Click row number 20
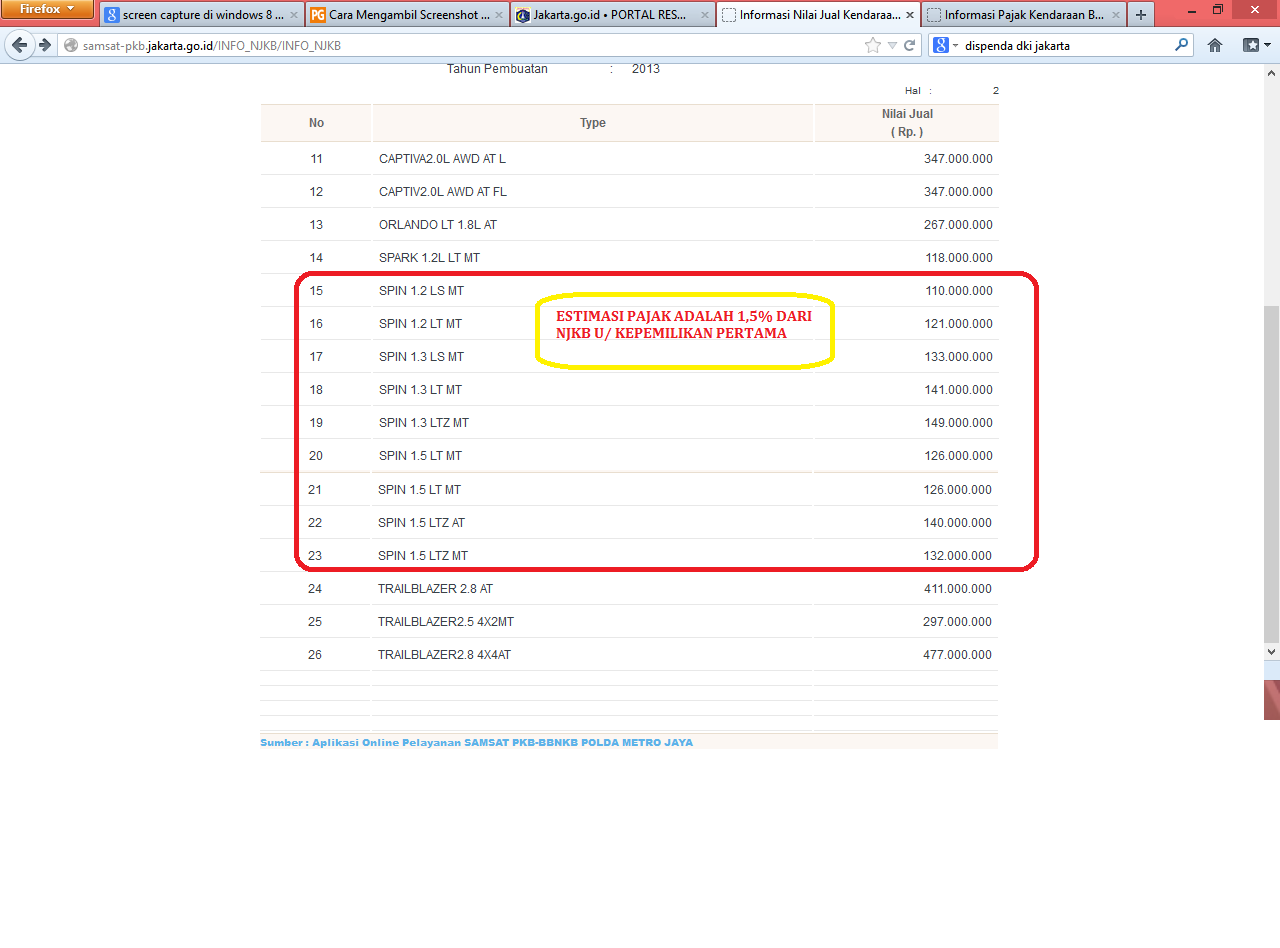1280x948 pixels. tap(316, 456)
